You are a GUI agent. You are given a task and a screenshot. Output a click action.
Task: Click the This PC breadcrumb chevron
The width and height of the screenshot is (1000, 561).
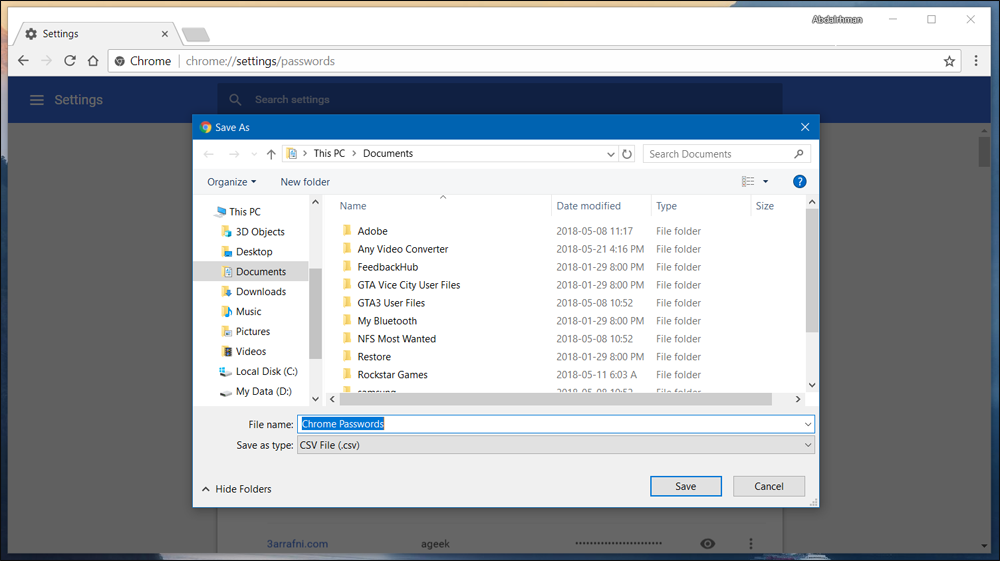[354, 154]
